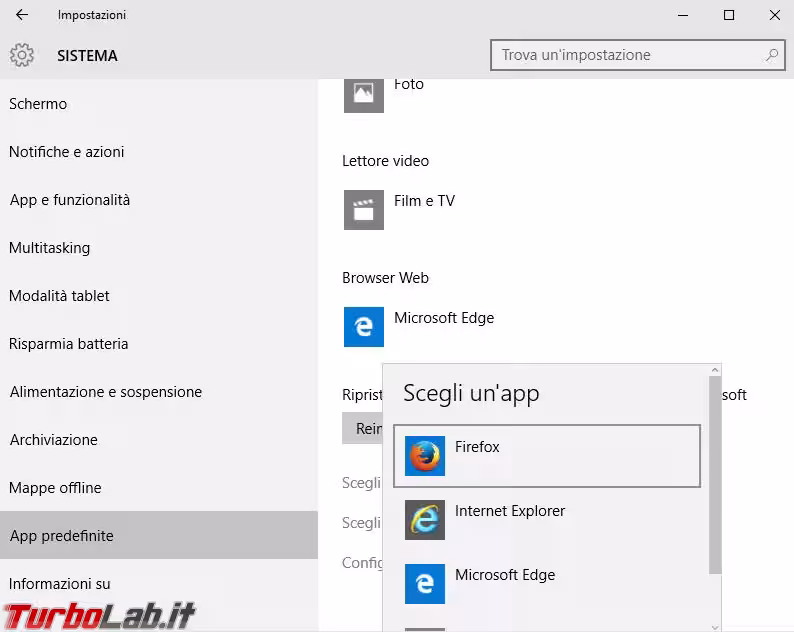The width and height of the screenshot is (794, 632).
Task: Open Mappe offline settings
Action: [158, 488]
